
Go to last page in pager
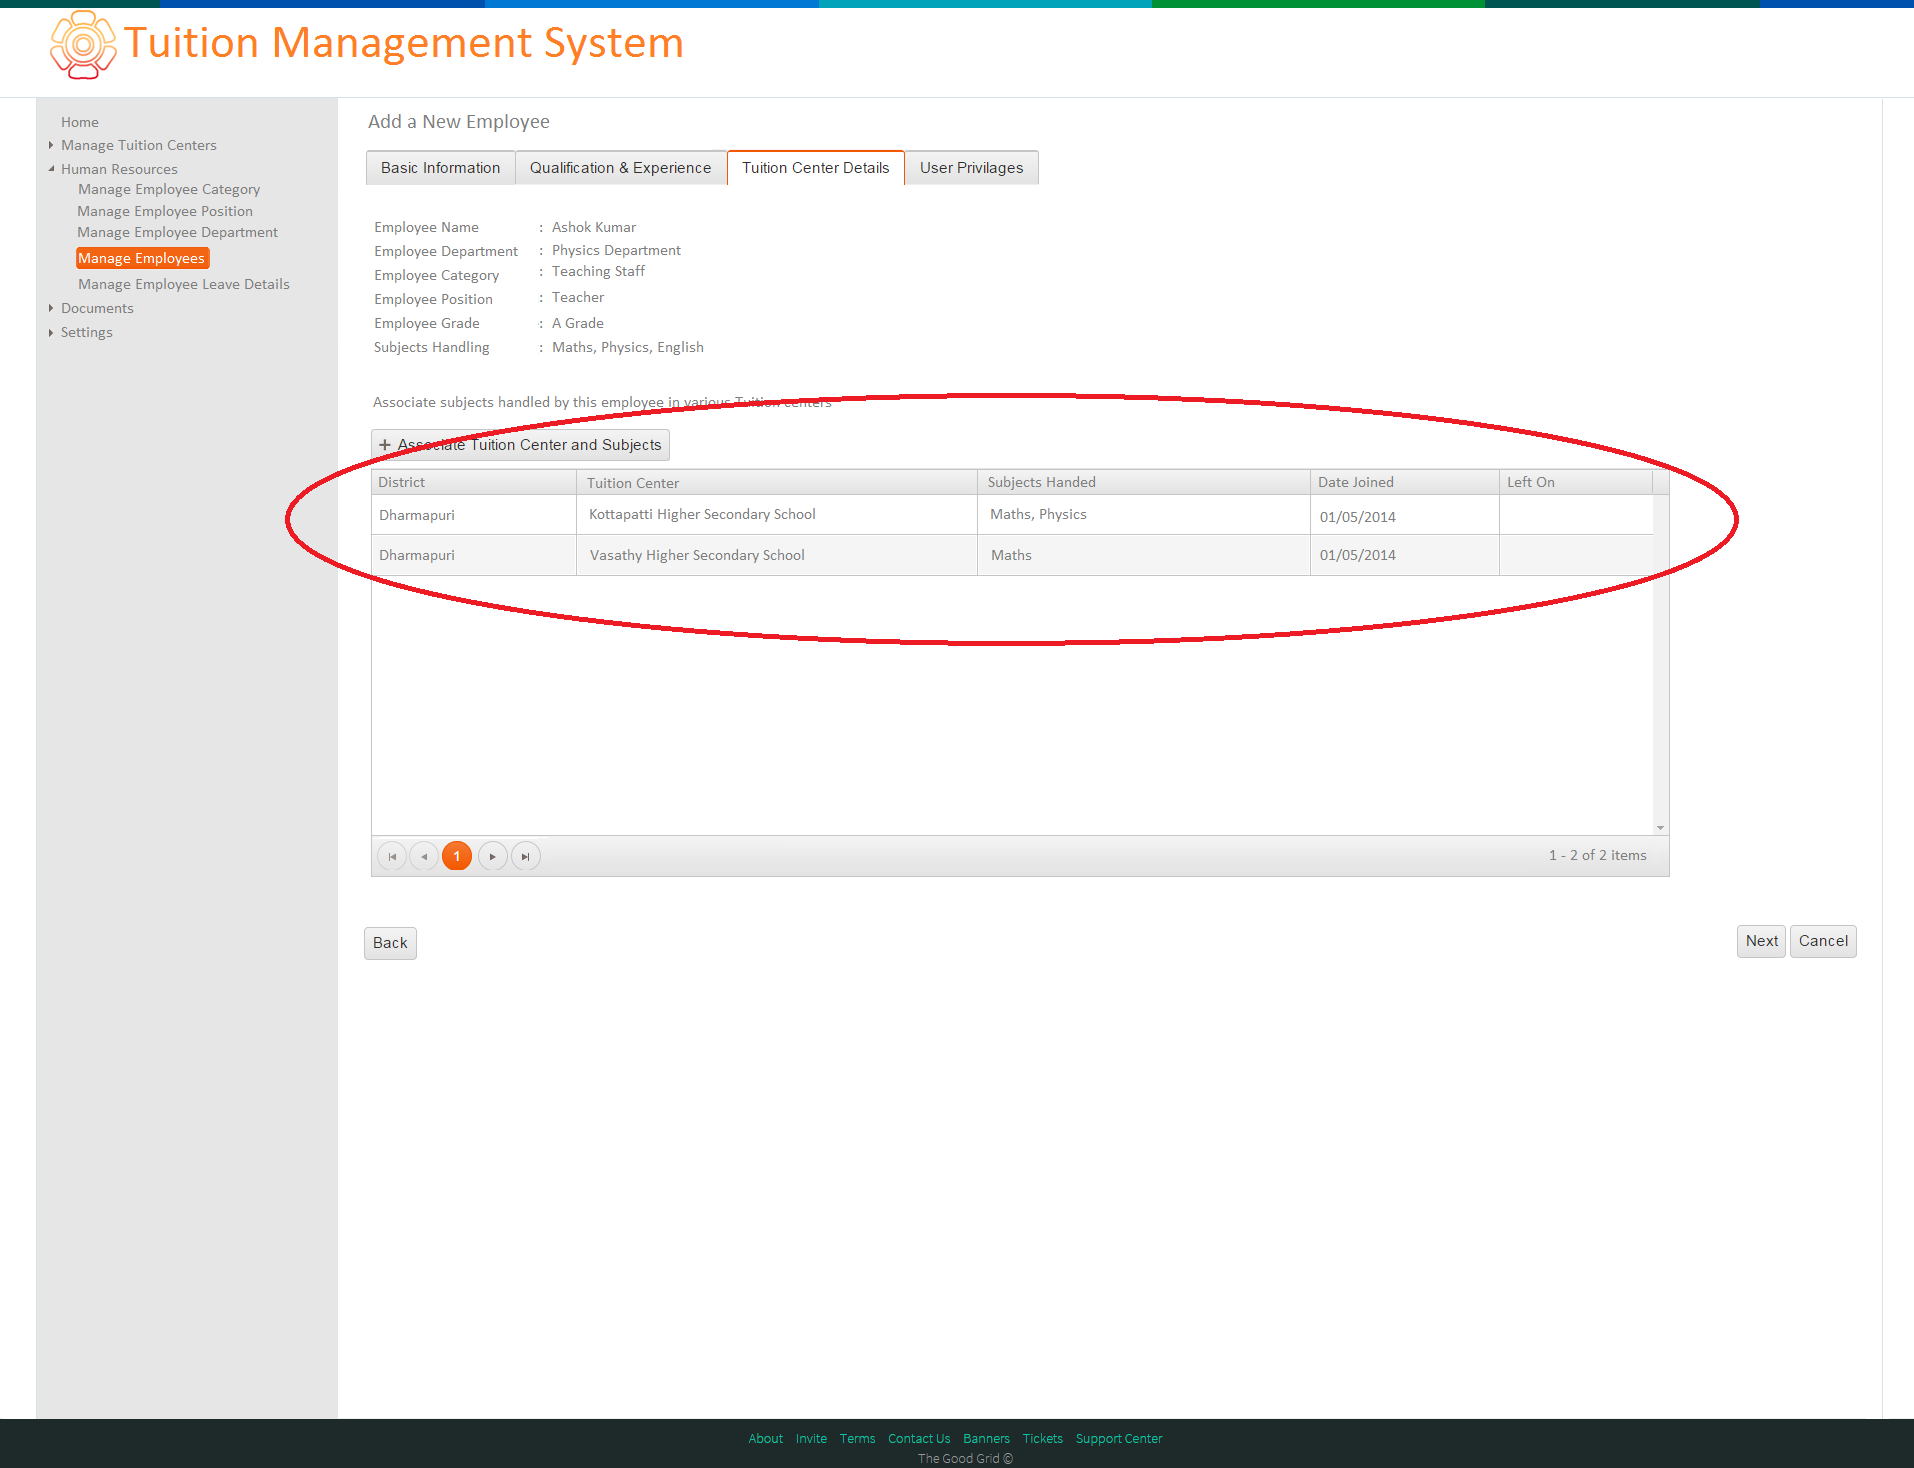pos(525,856)
